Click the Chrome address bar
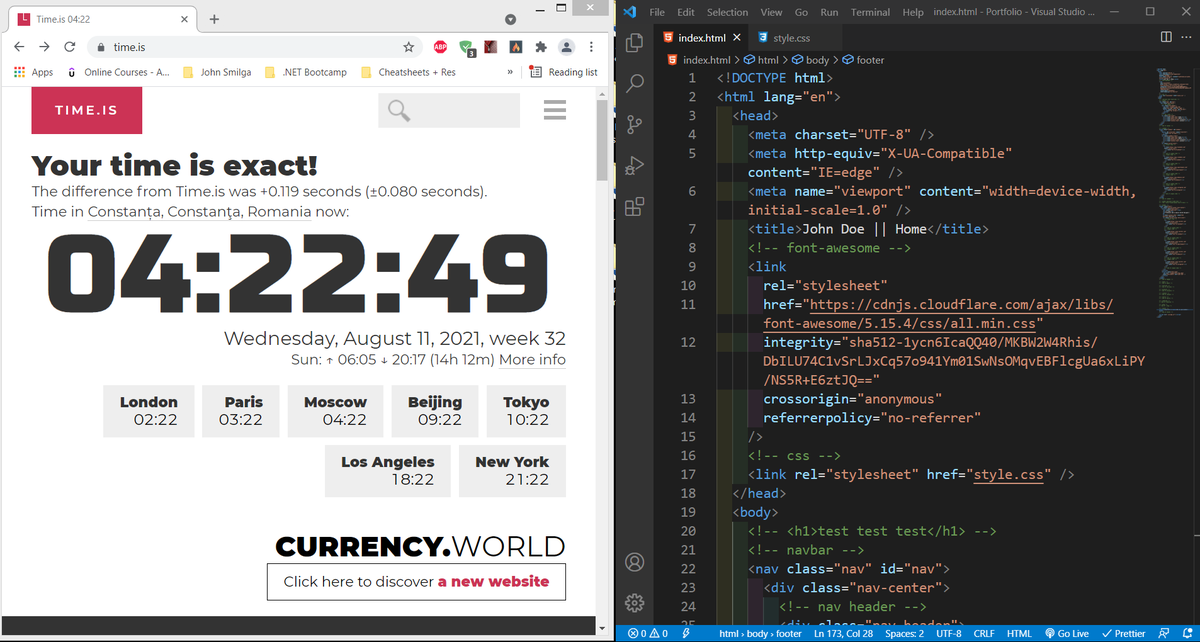 coord(255,47)
